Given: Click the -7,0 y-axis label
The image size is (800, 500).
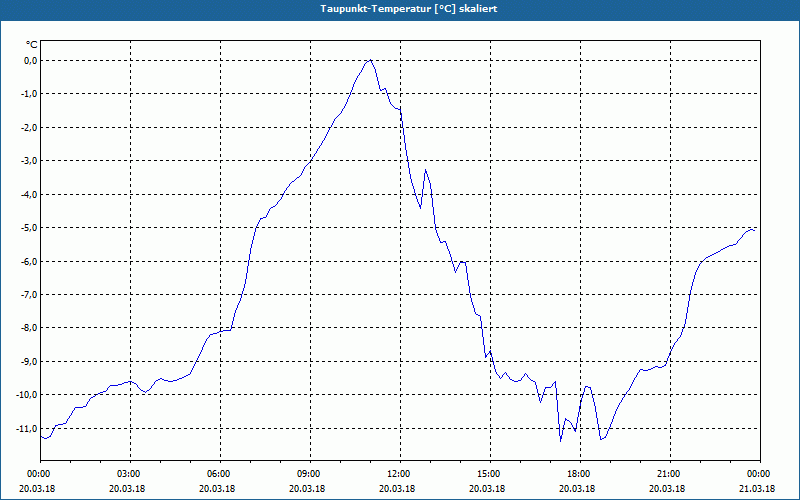Looking at the screenshot, I should 29,294.
